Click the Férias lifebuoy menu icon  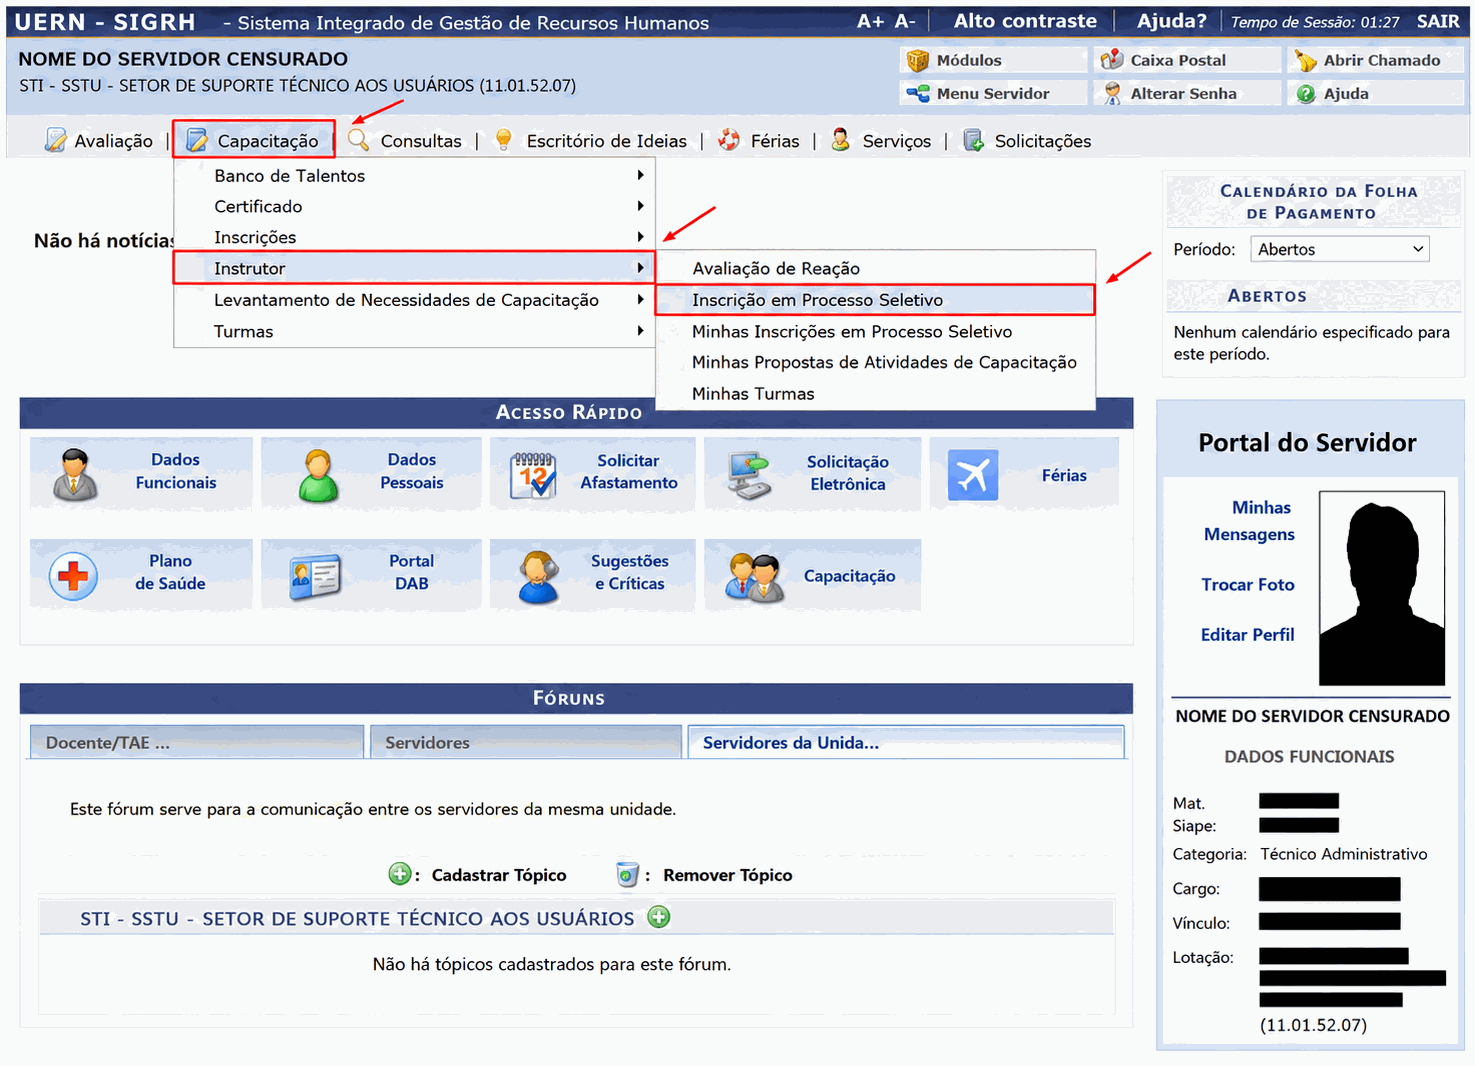click(x=730, y=140)
